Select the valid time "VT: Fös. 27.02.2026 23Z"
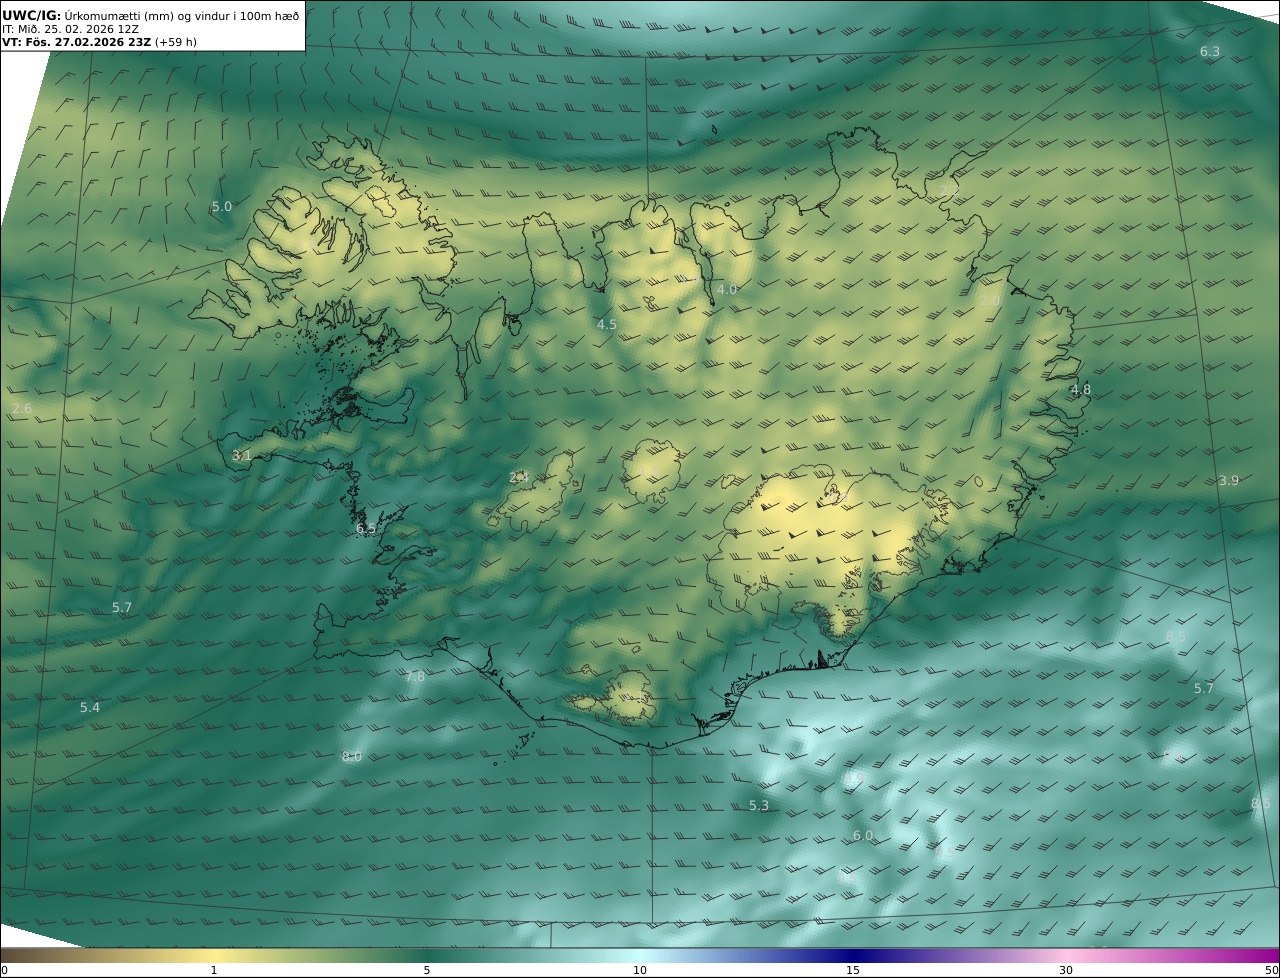 76,42
